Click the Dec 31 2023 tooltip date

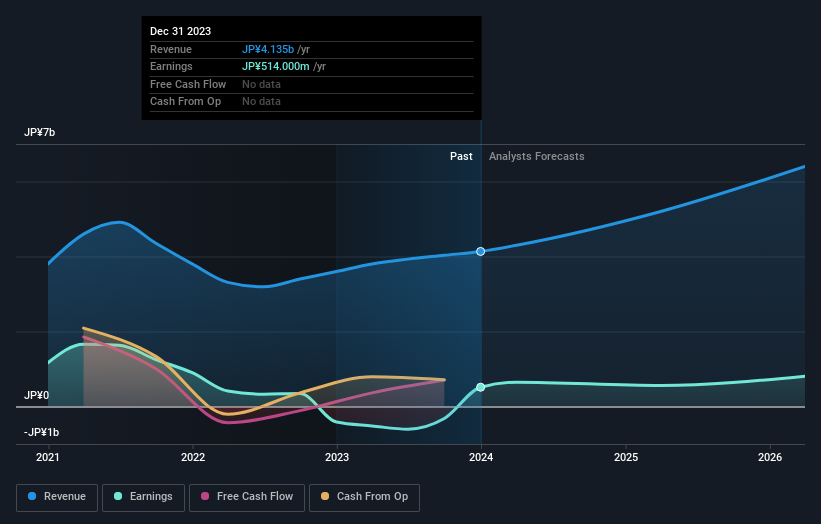181,31
